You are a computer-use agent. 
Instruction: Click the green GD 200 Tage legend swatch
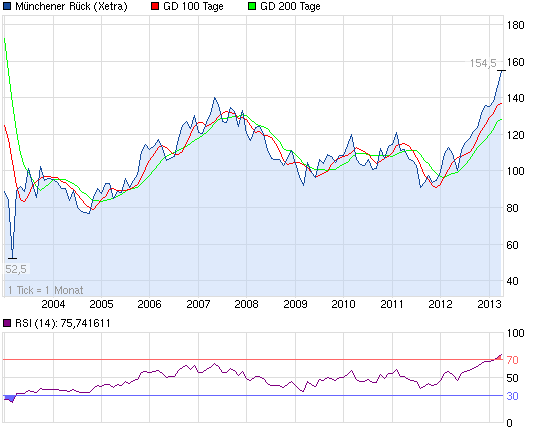(252, 6)
